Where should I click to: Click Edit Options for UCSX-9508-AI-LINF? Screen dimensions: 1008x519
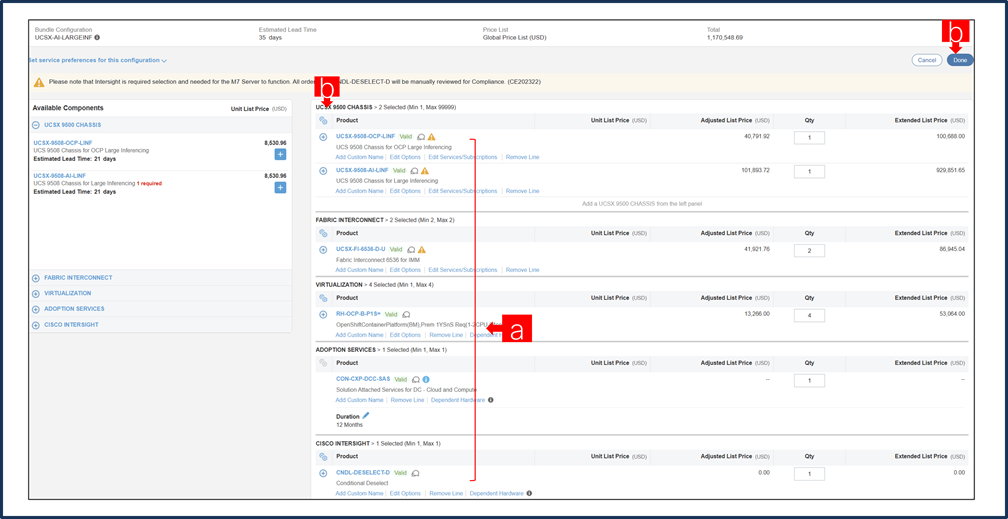click(x=405, y=191)
